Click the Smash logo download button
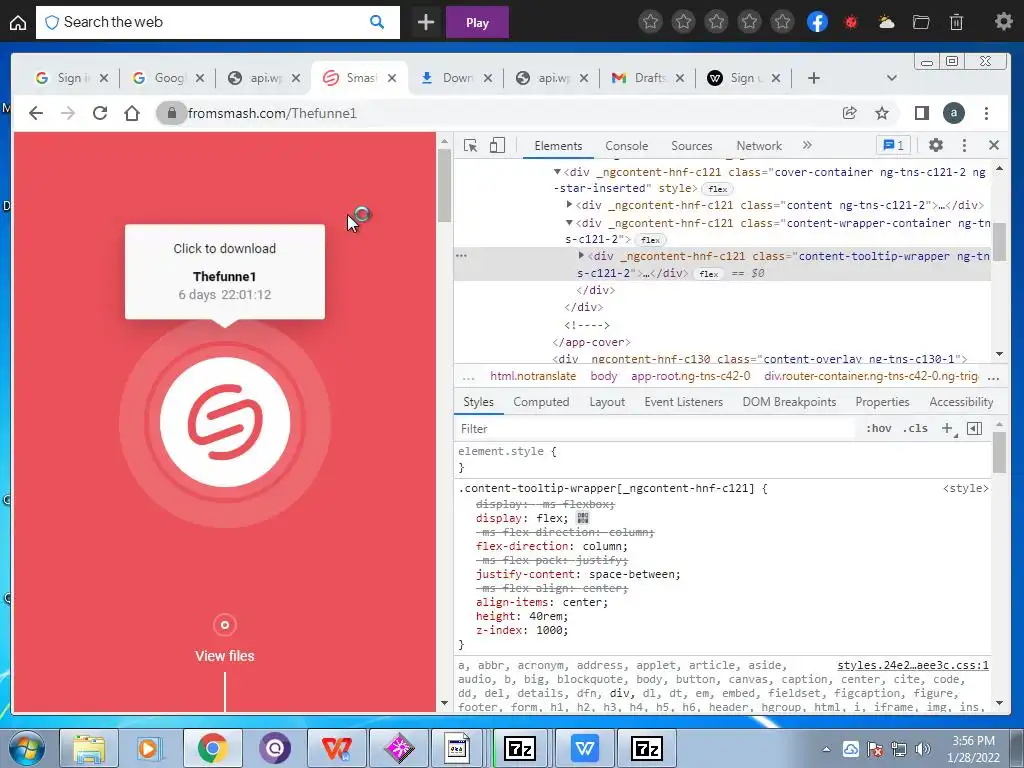 coord(225,422)
